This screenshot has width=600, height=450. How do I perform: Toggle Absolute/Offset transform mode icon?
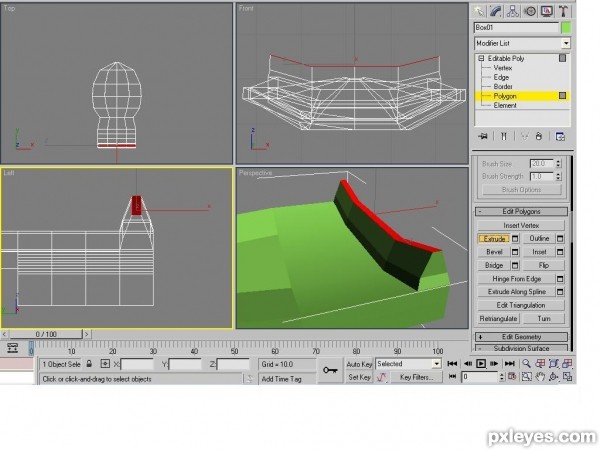pyautogui.click(x=105, y=364)
